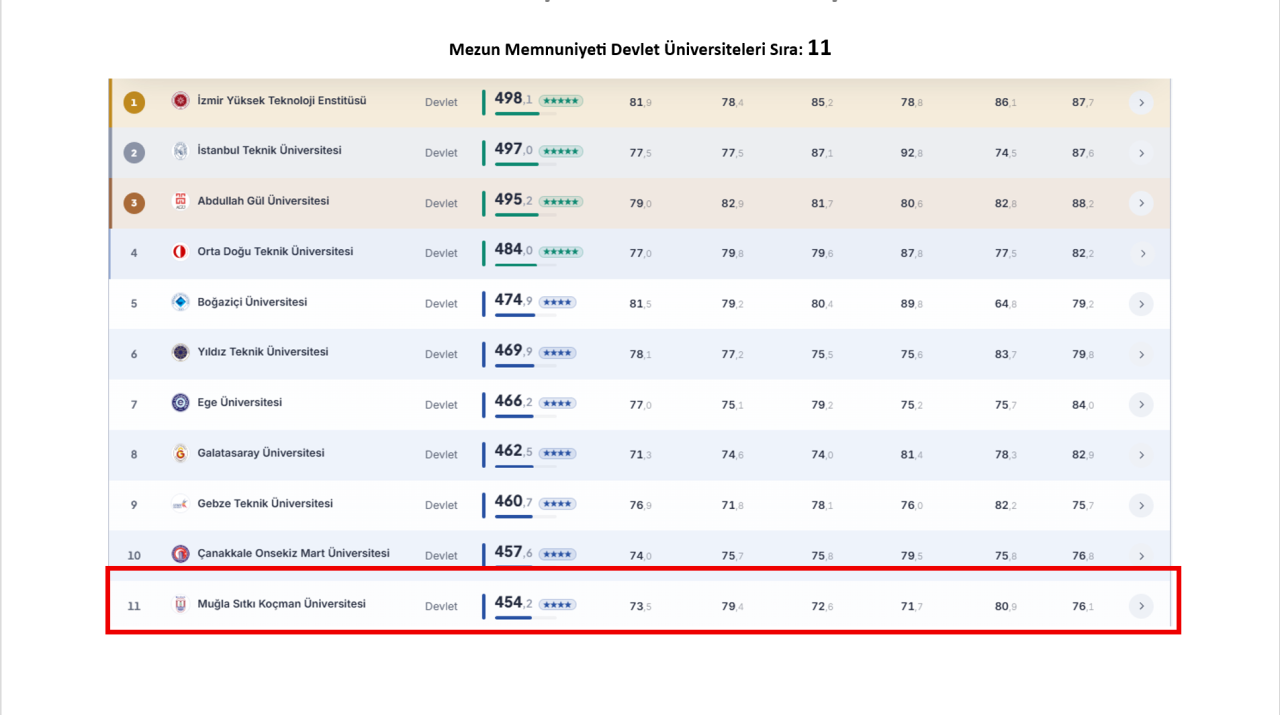Expand Muğla Sıtkı Koçman row chevron
The width and height of the screenshot is (1280, 715).
[x=1141, y=606]
